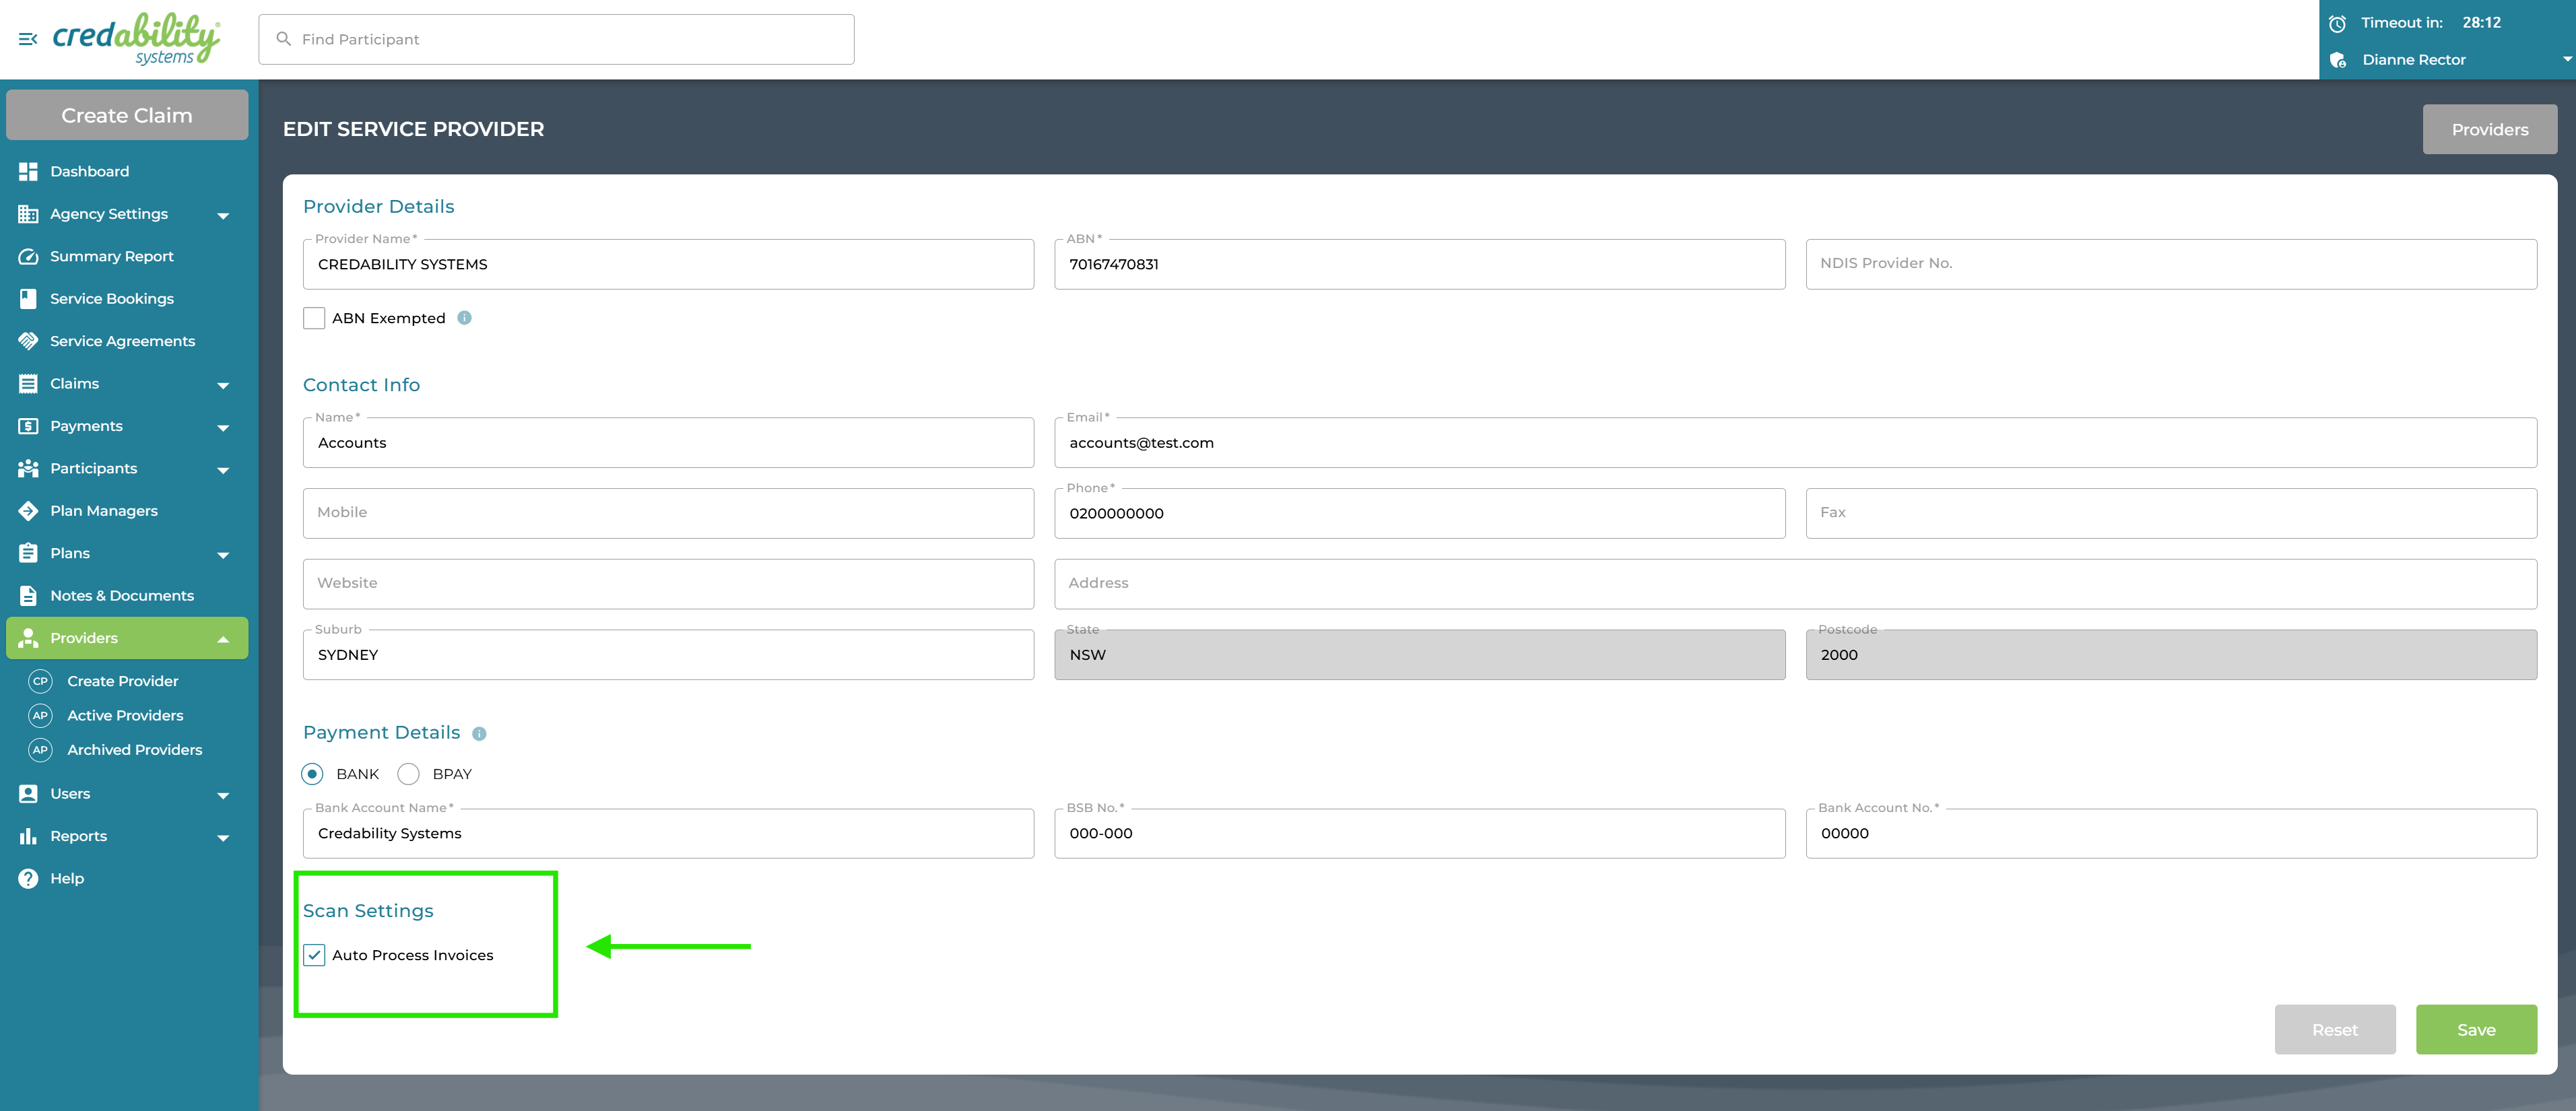This screenshot has height=1111, width=2576.
Task: Expand the Claims submenu arrow
Action: tap(223, 386)
